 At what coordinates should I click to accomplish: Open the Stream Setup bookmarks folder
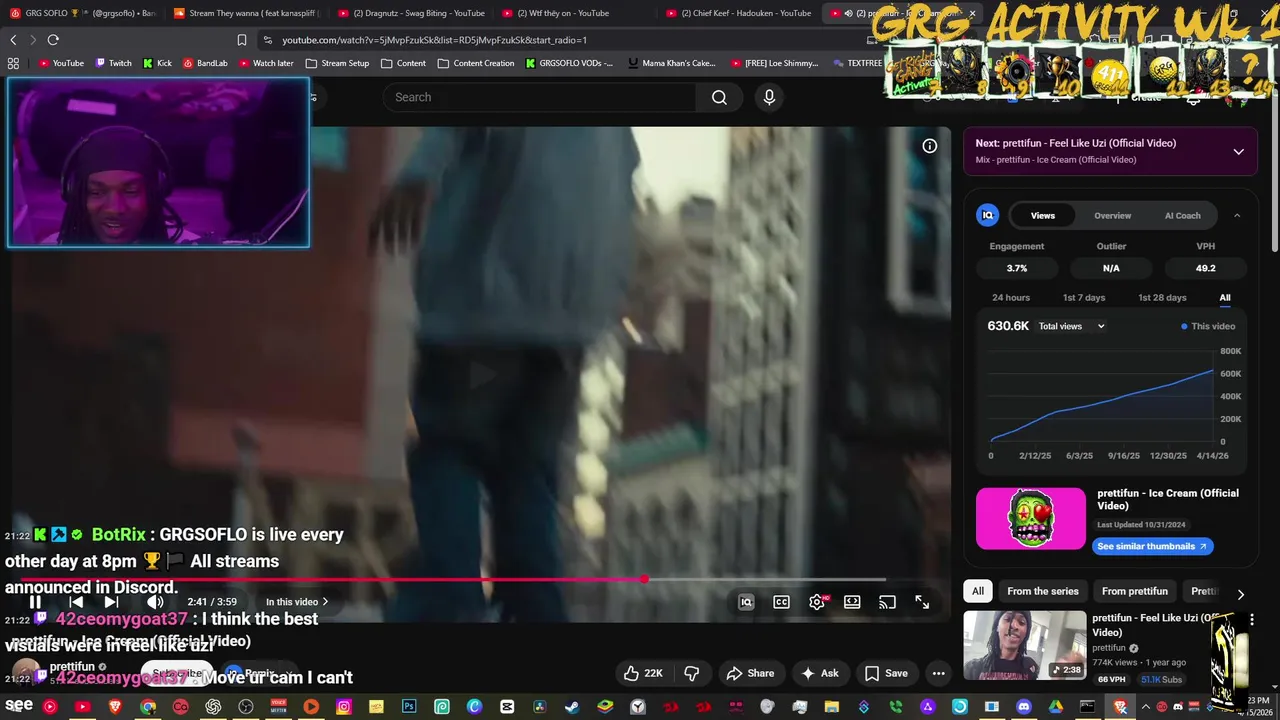pos(337,63)
